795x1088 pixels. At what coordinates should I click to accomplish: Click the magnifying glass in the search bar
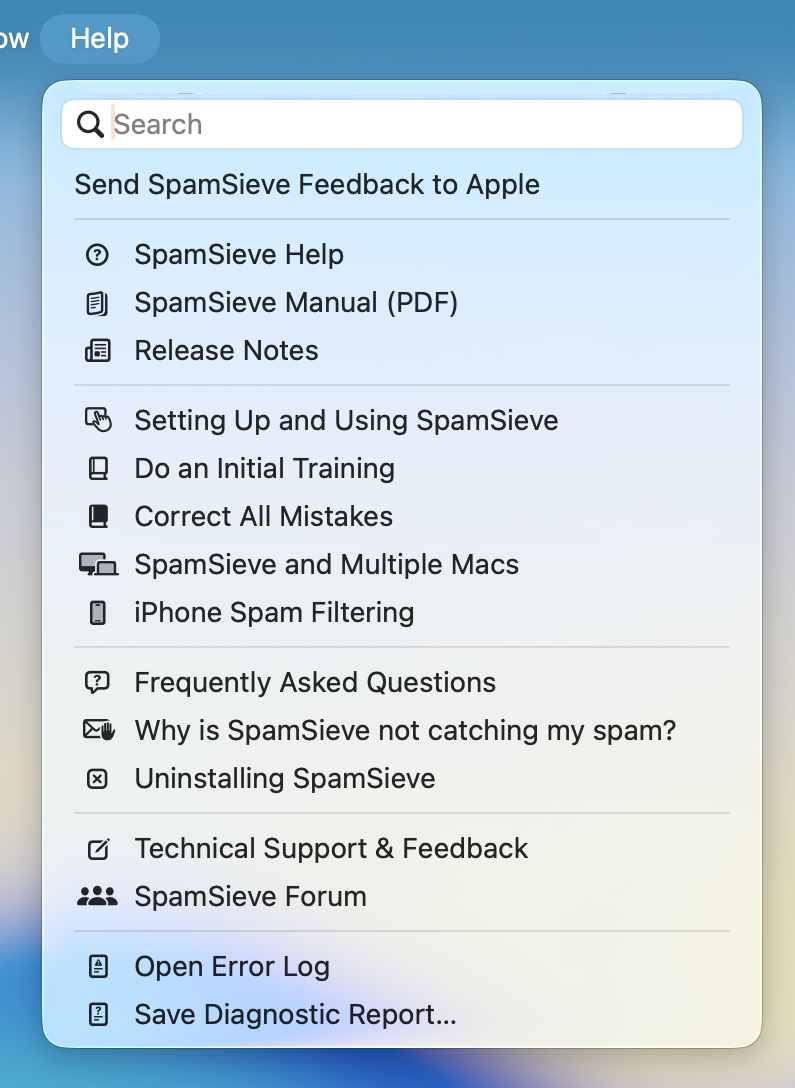pyautogui.click(x=90, y=123)
